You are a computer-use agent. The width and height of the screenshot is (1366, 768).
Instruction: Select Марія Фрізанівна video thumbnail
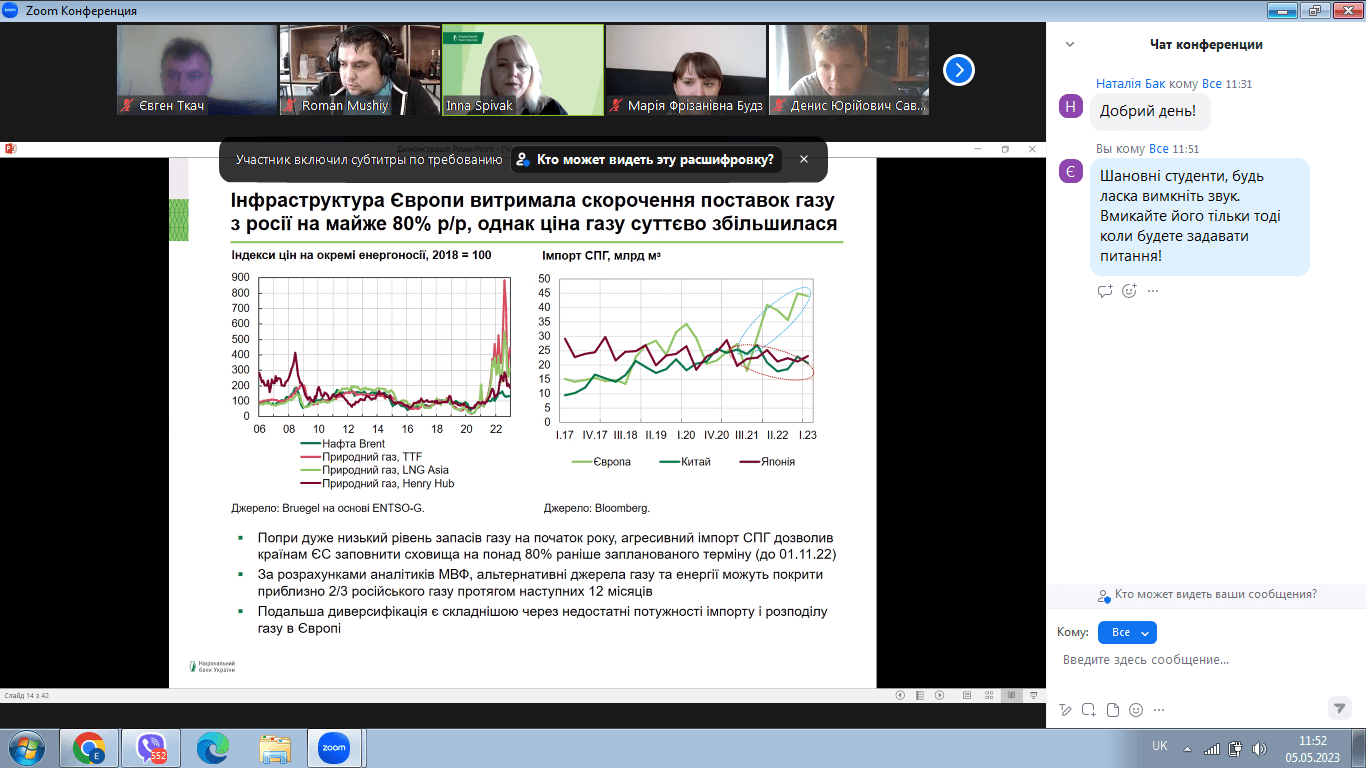686,70
